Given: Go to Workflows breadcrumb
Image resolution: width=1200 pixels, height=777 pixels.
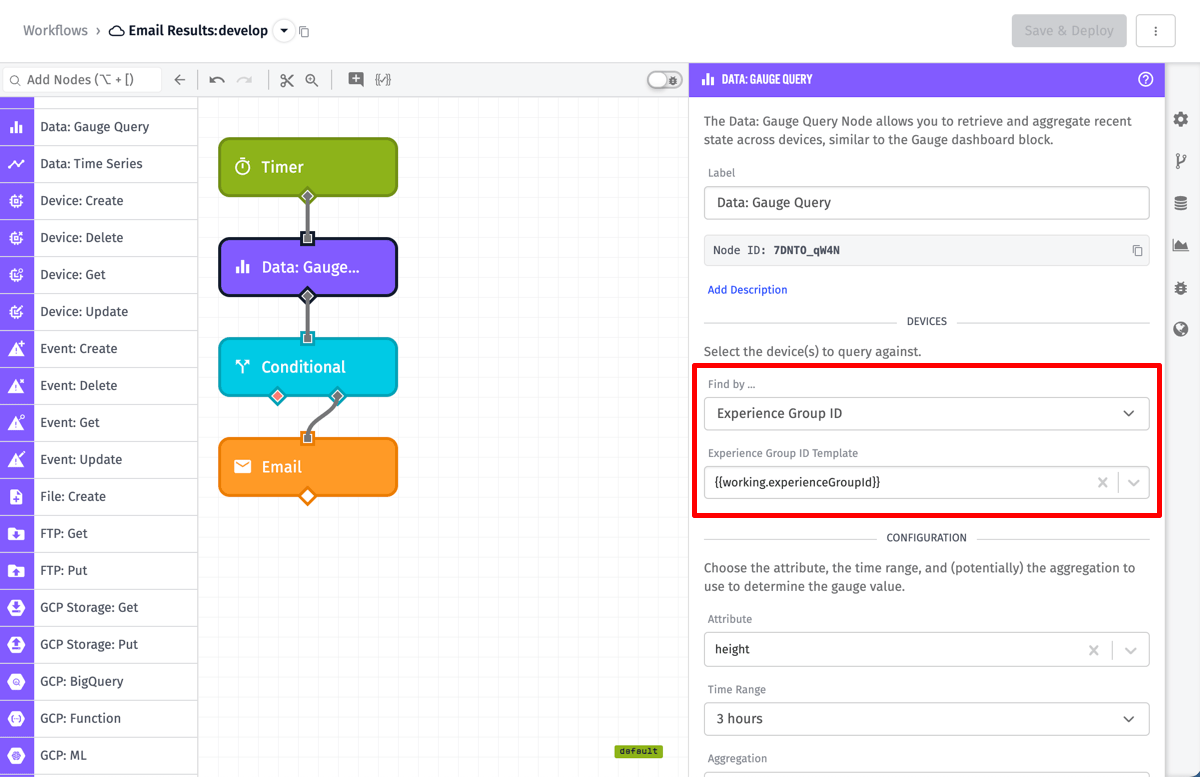Looking at the screenshot, I should pos(56,31).
